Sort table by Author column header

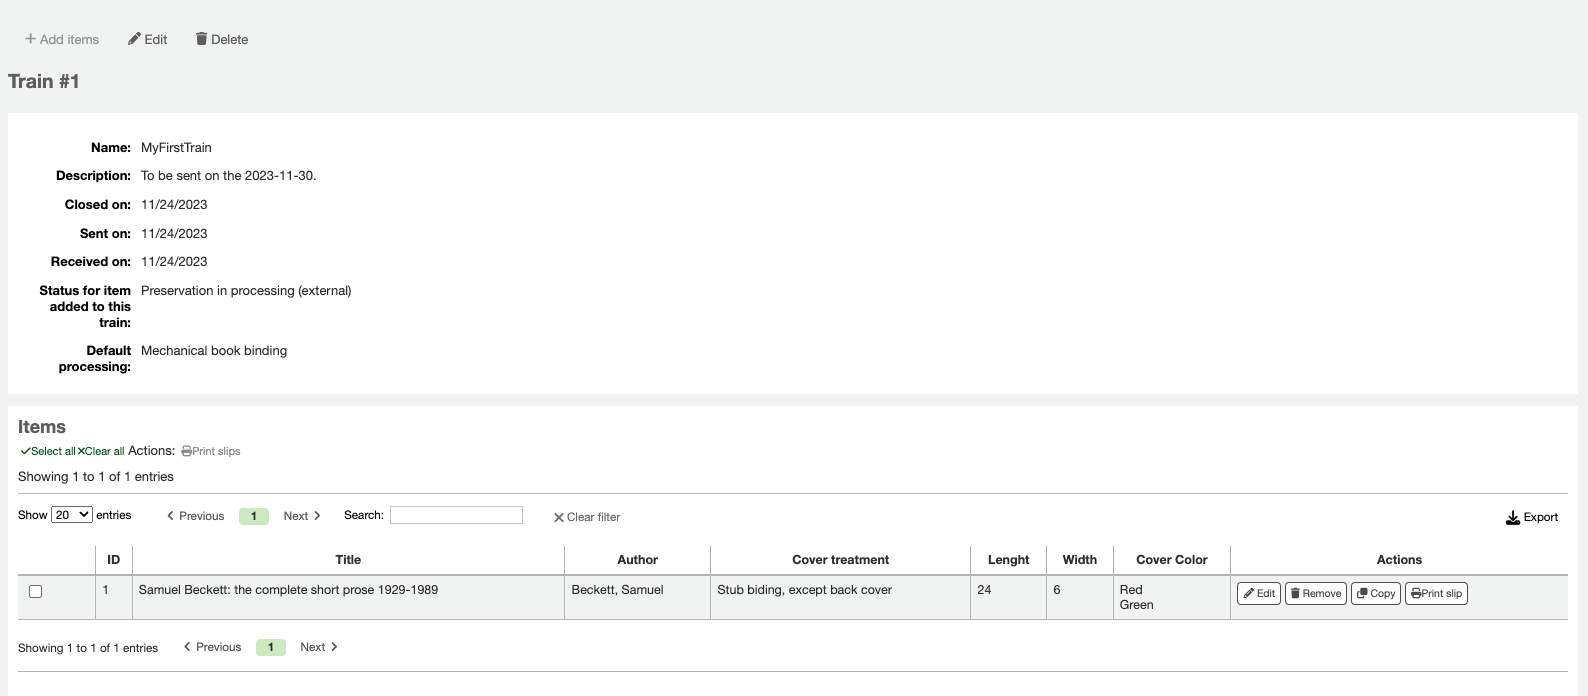[637, 560]
